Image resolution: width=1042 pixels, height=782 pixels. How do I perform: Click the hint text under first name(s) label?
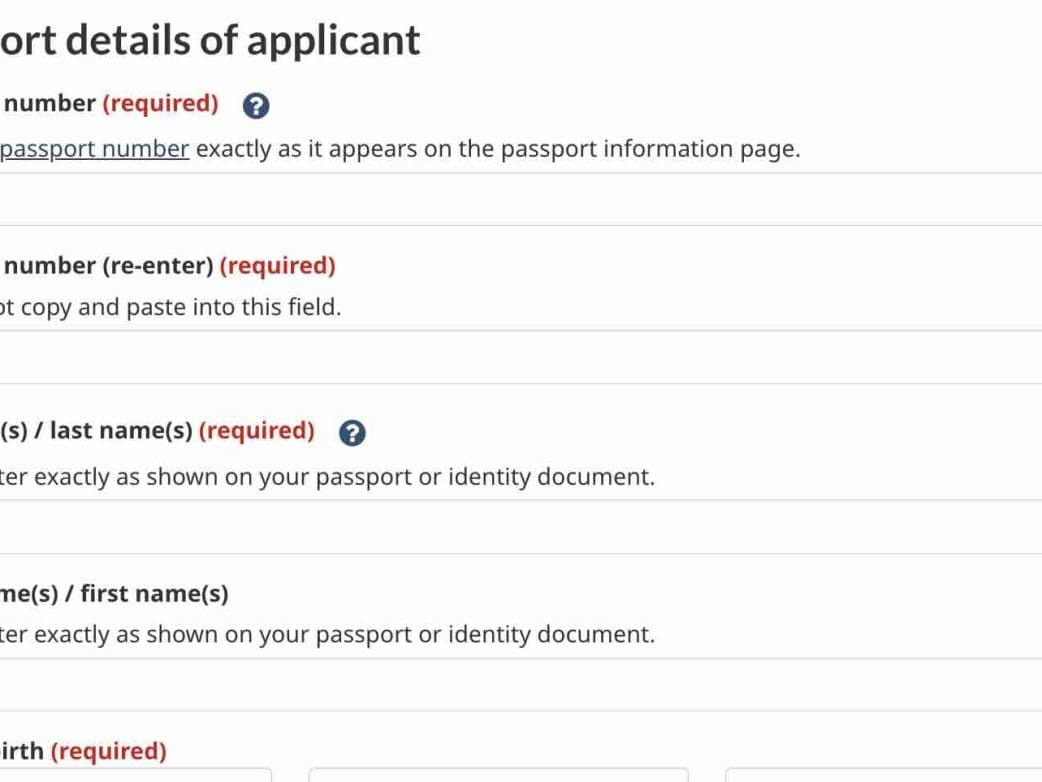(x=327, y=635)
